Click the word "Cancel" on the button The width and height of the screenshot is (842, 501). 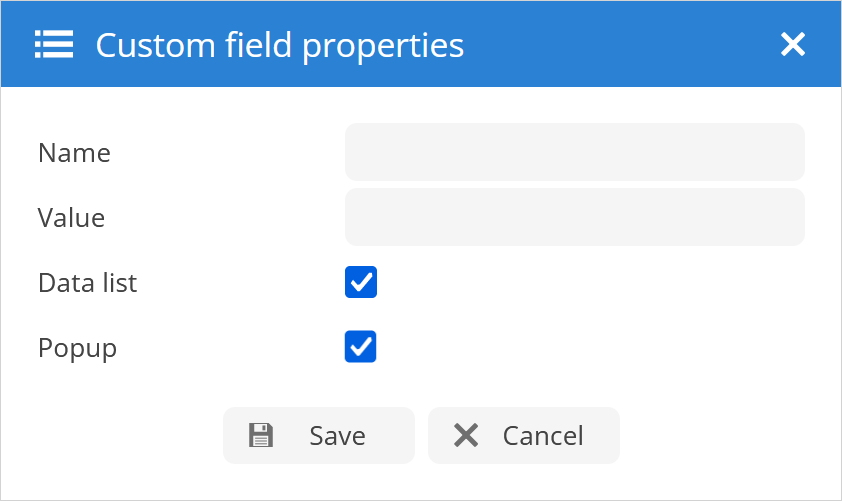pos(543,436)
